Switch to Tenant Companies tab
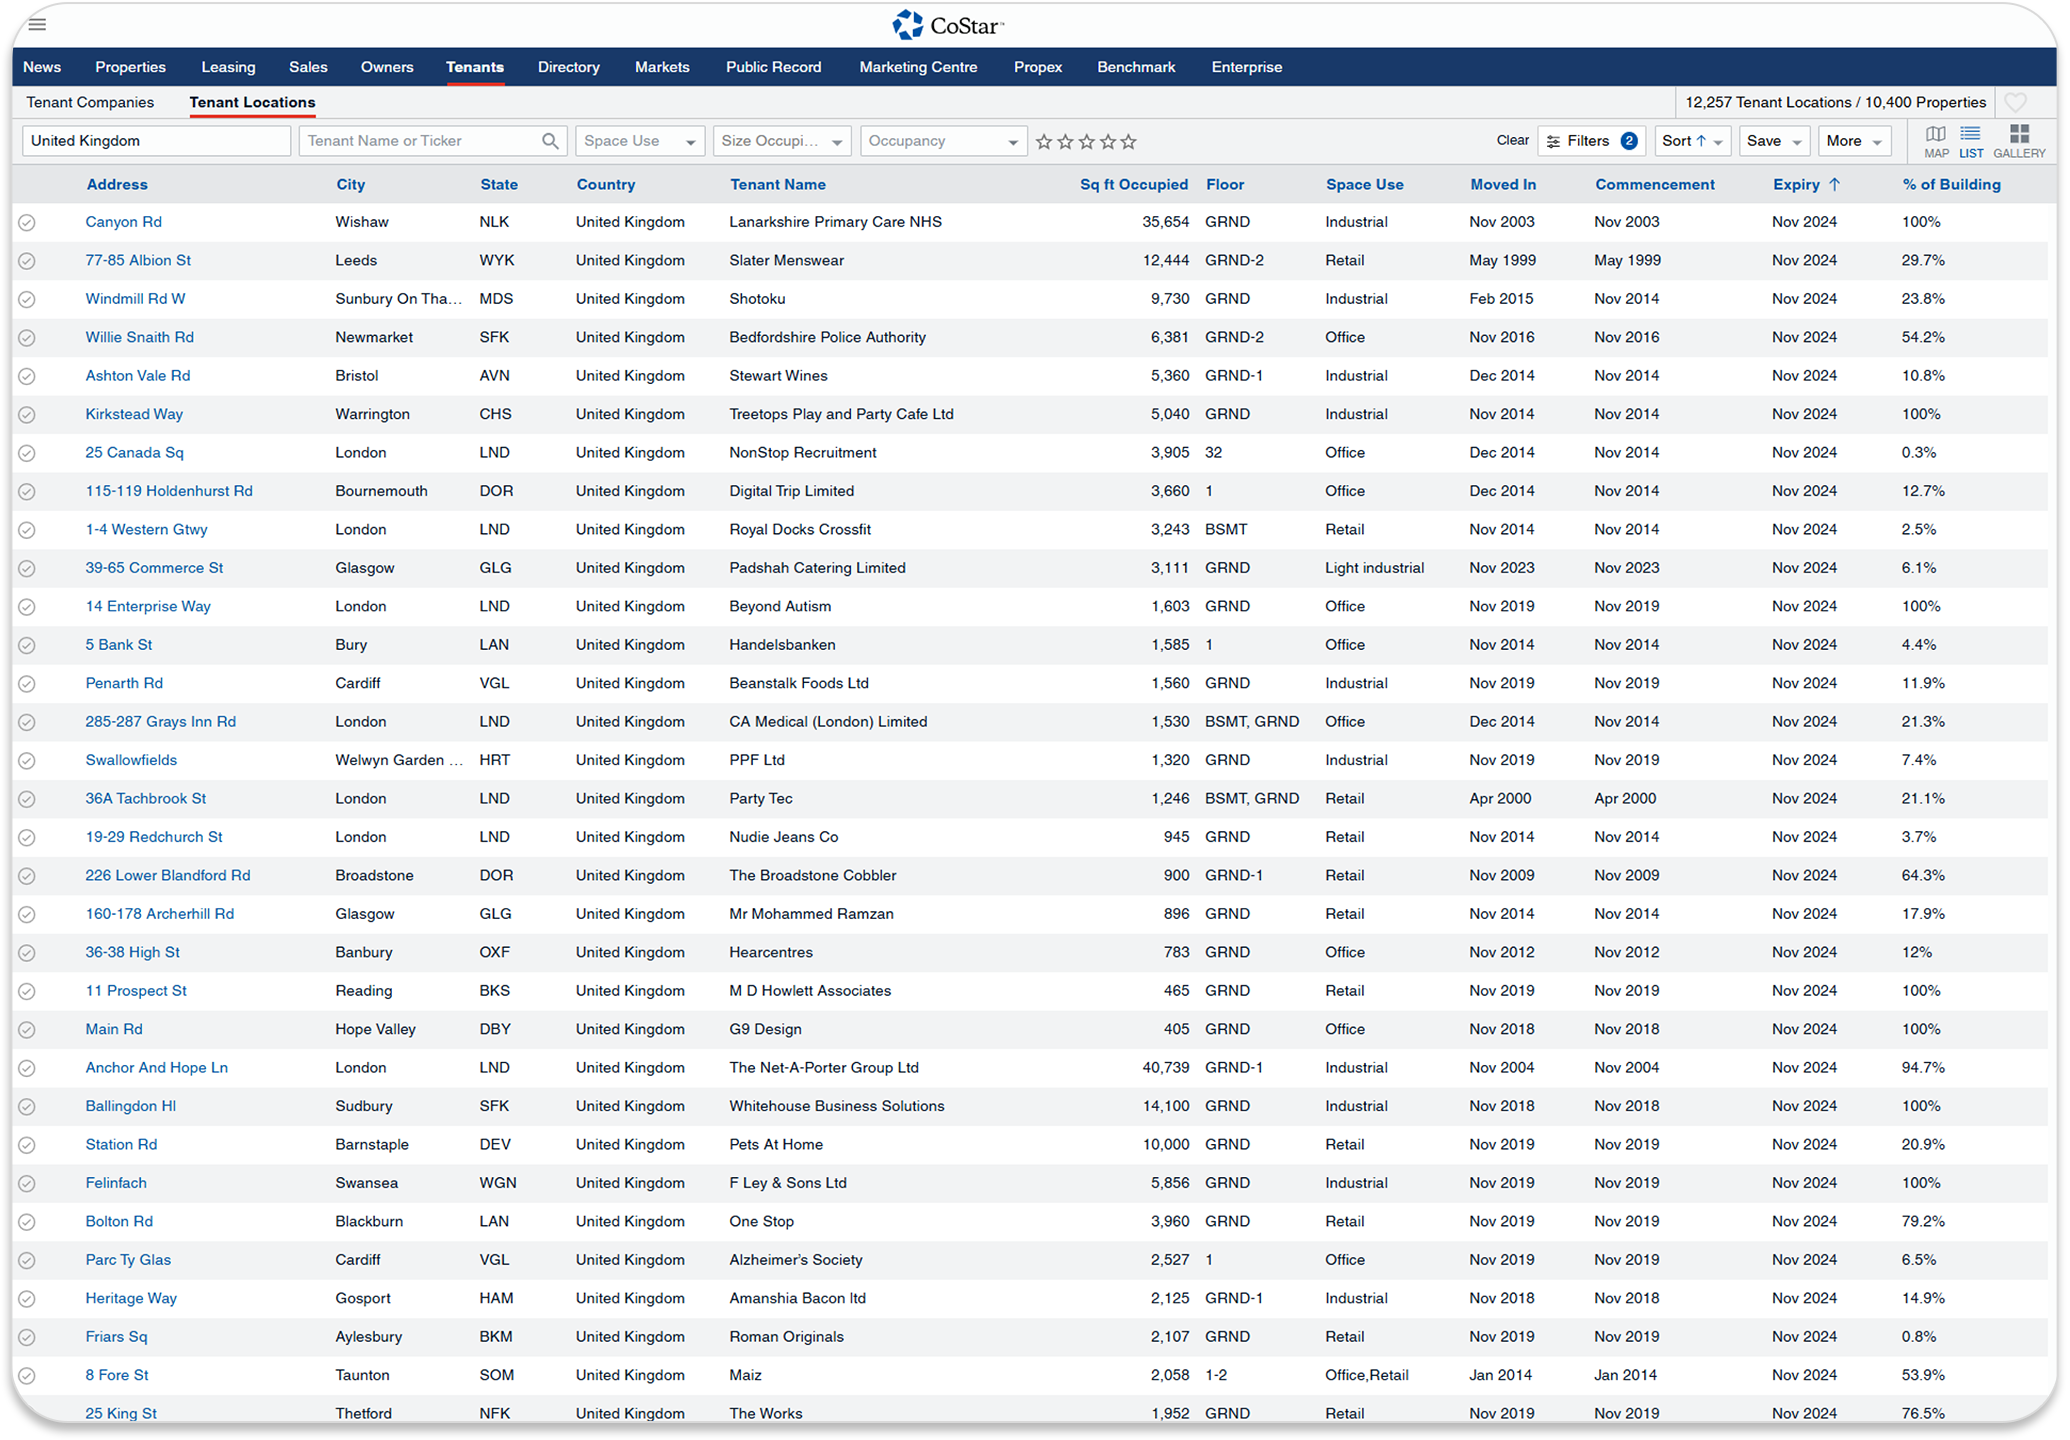This screenshot has width=2070, height=1440. 90,102
